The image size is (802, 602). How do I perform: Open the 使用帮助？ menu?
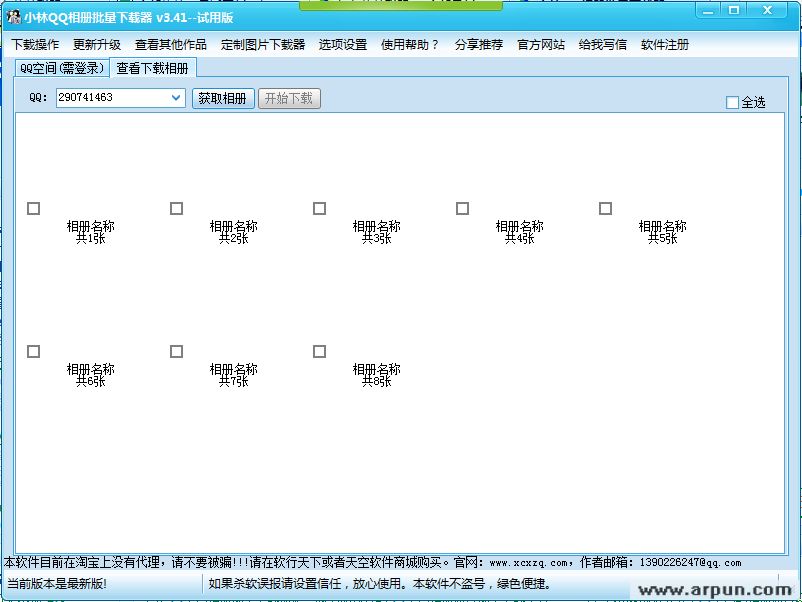click(410, 44)
